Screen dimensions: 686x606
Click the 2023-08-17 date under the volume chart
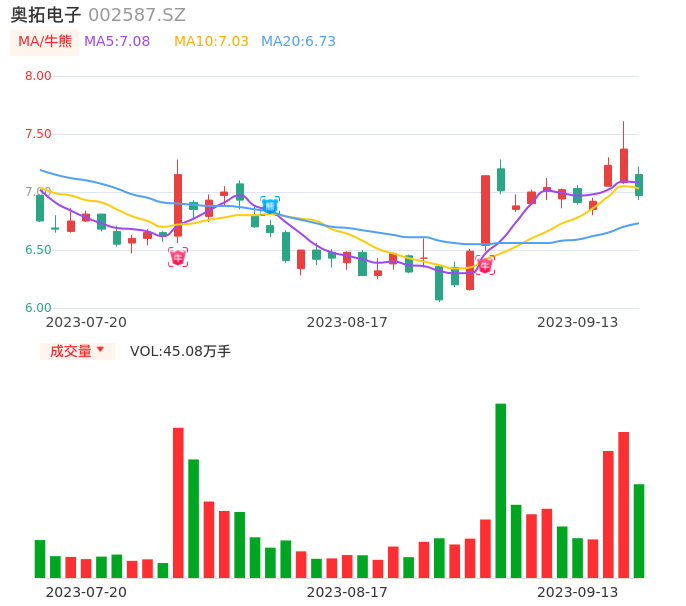[347, 592]
